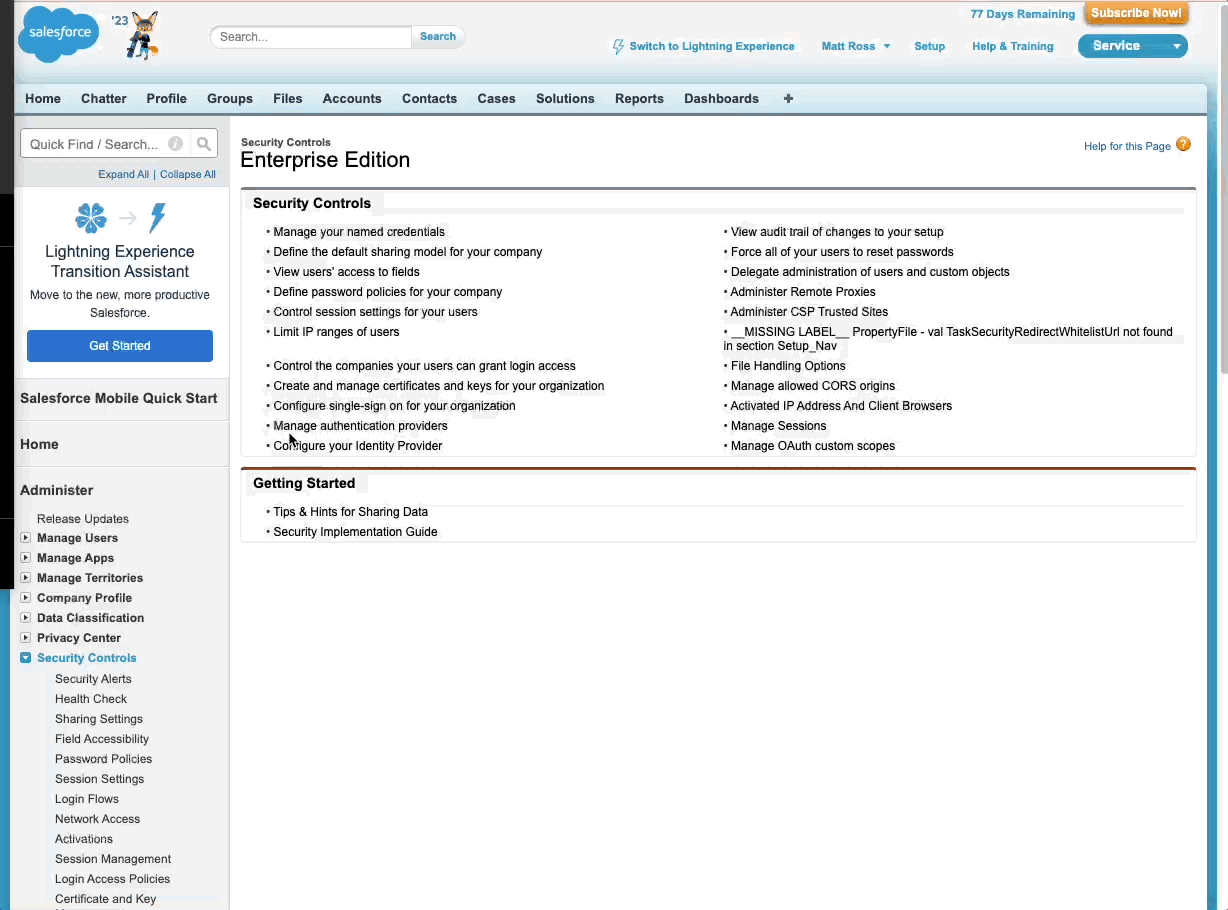Collapse the Security Controls tree node
Viewport: 1228px width, 910px height.
26,658
